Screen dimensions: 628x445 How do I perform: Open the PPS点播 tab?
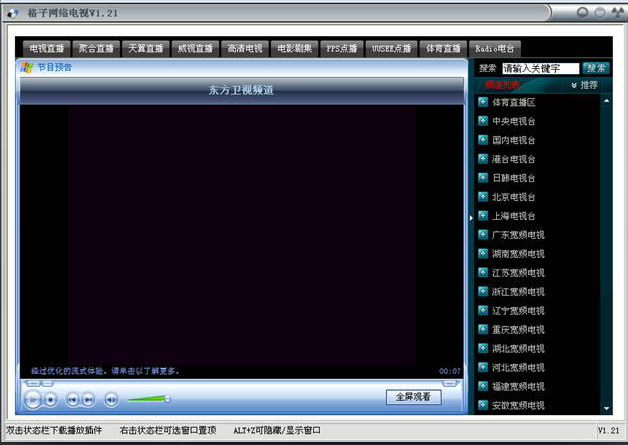click(x=342, y=49)
